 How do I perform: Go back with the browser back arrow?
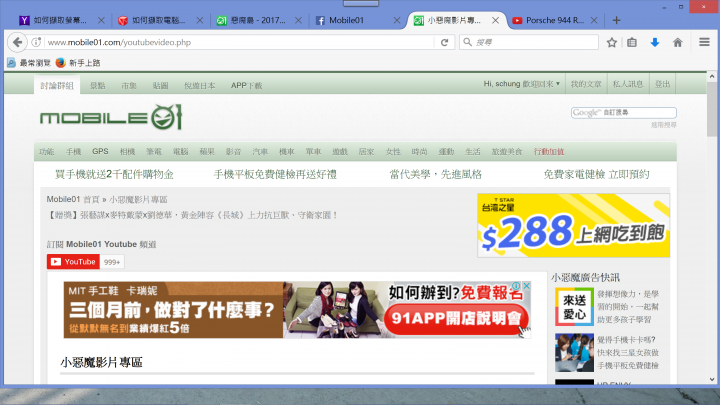pyautogui.click(x=17, y=42)
